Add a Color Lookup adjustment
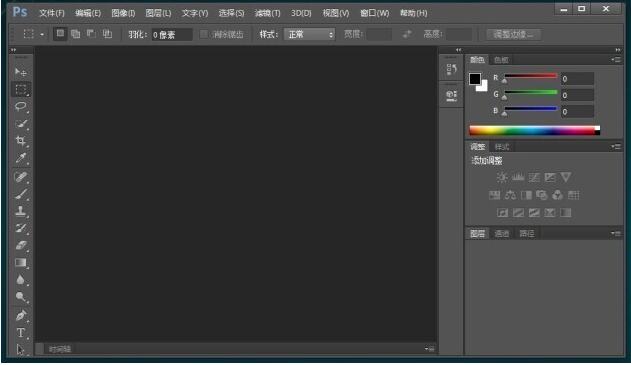This screenshot has width=631, height=365. pyautogui.click(x=573, y=195)
